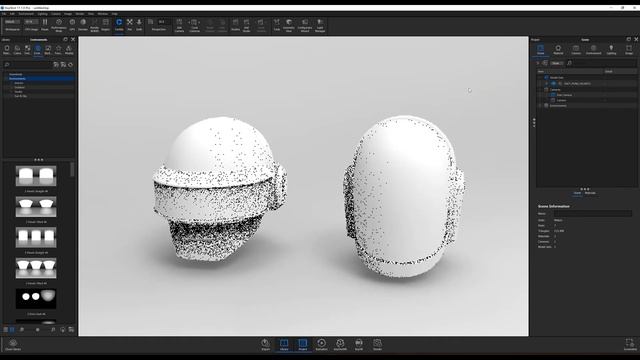Open the Geometry View

click(x=289, y=24)
